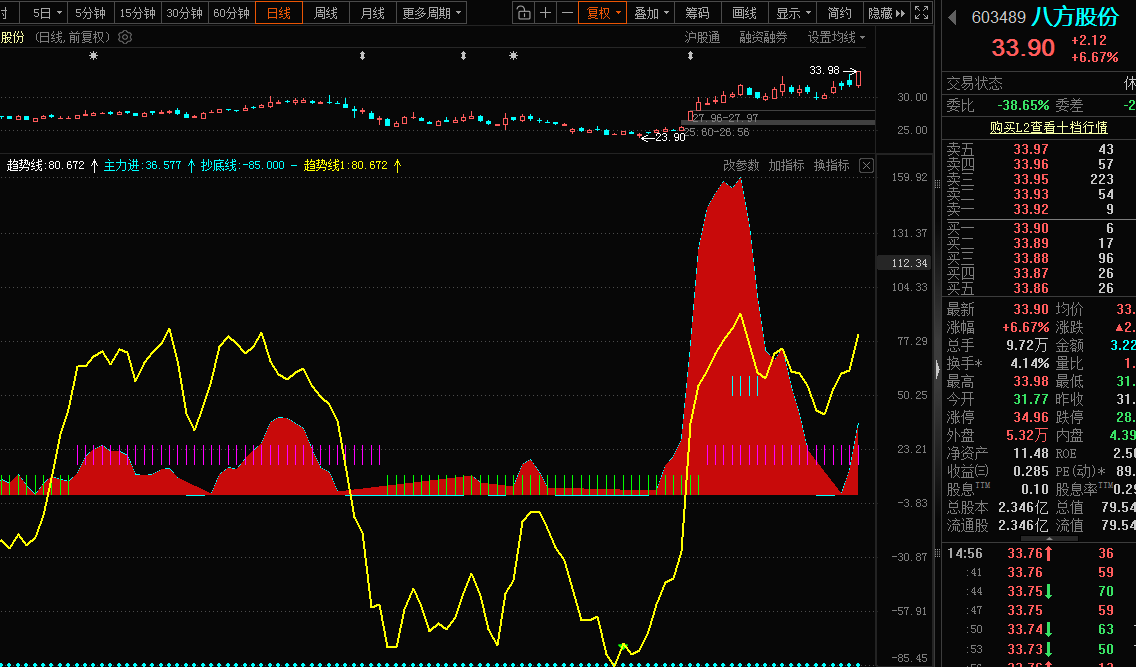Select the 30分钟 period tab
Viewport: 1136px width, 667px height.
click(x=184, y=13)
